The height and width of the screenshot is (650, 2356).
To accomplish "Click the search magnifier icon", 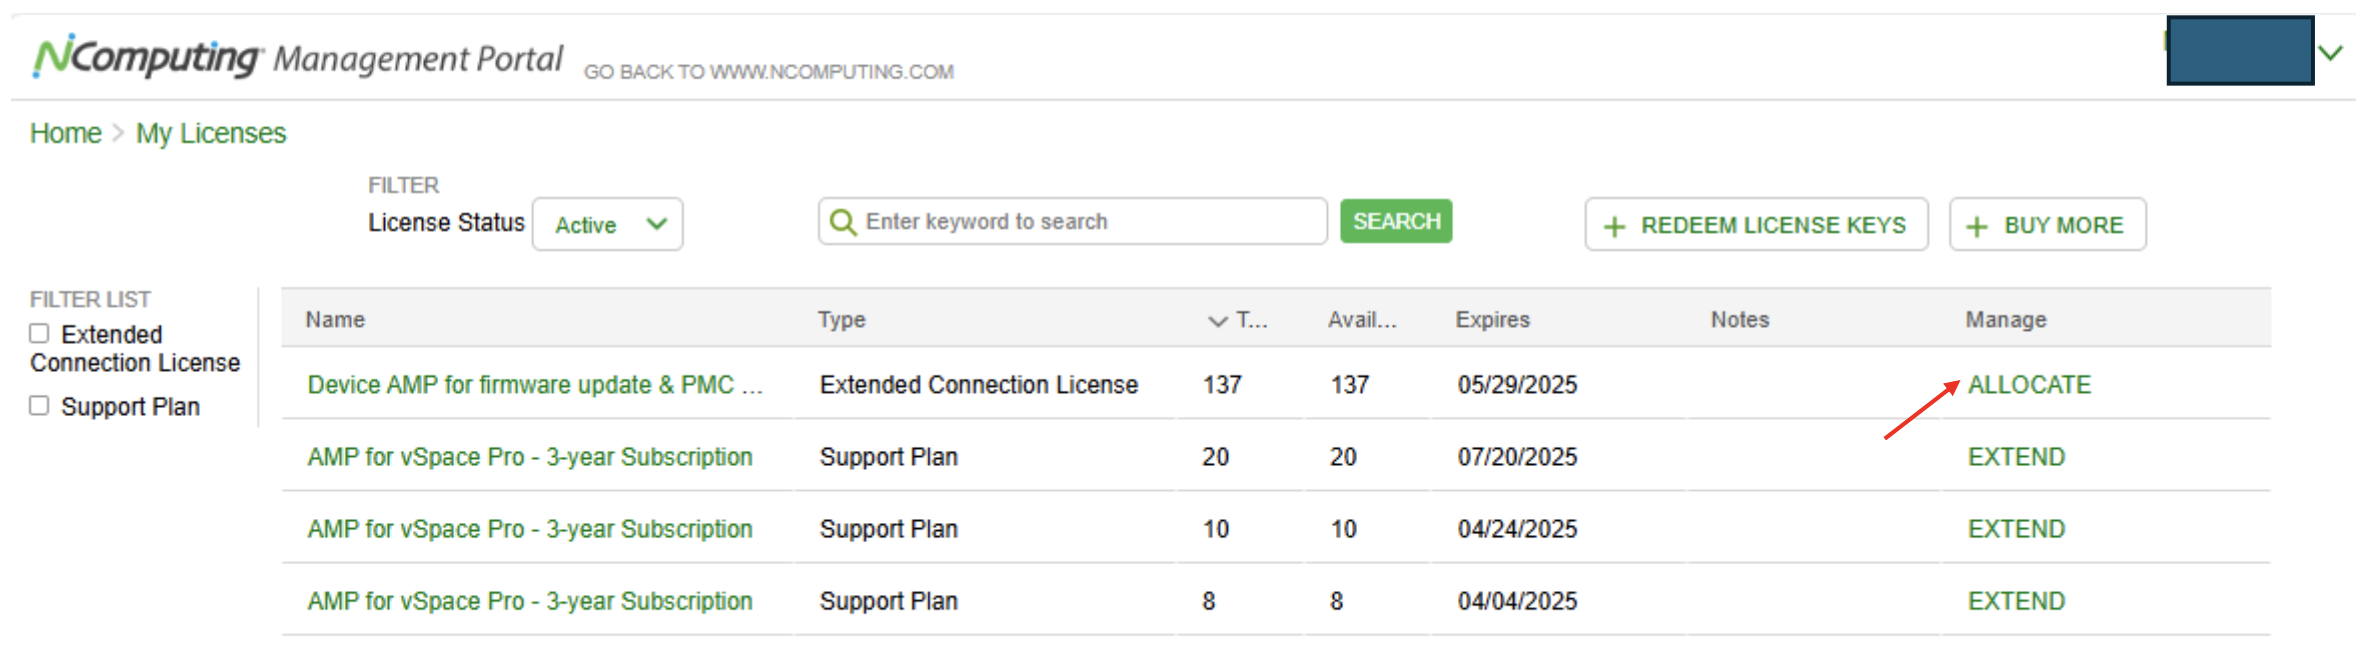I will click(843, 222).
